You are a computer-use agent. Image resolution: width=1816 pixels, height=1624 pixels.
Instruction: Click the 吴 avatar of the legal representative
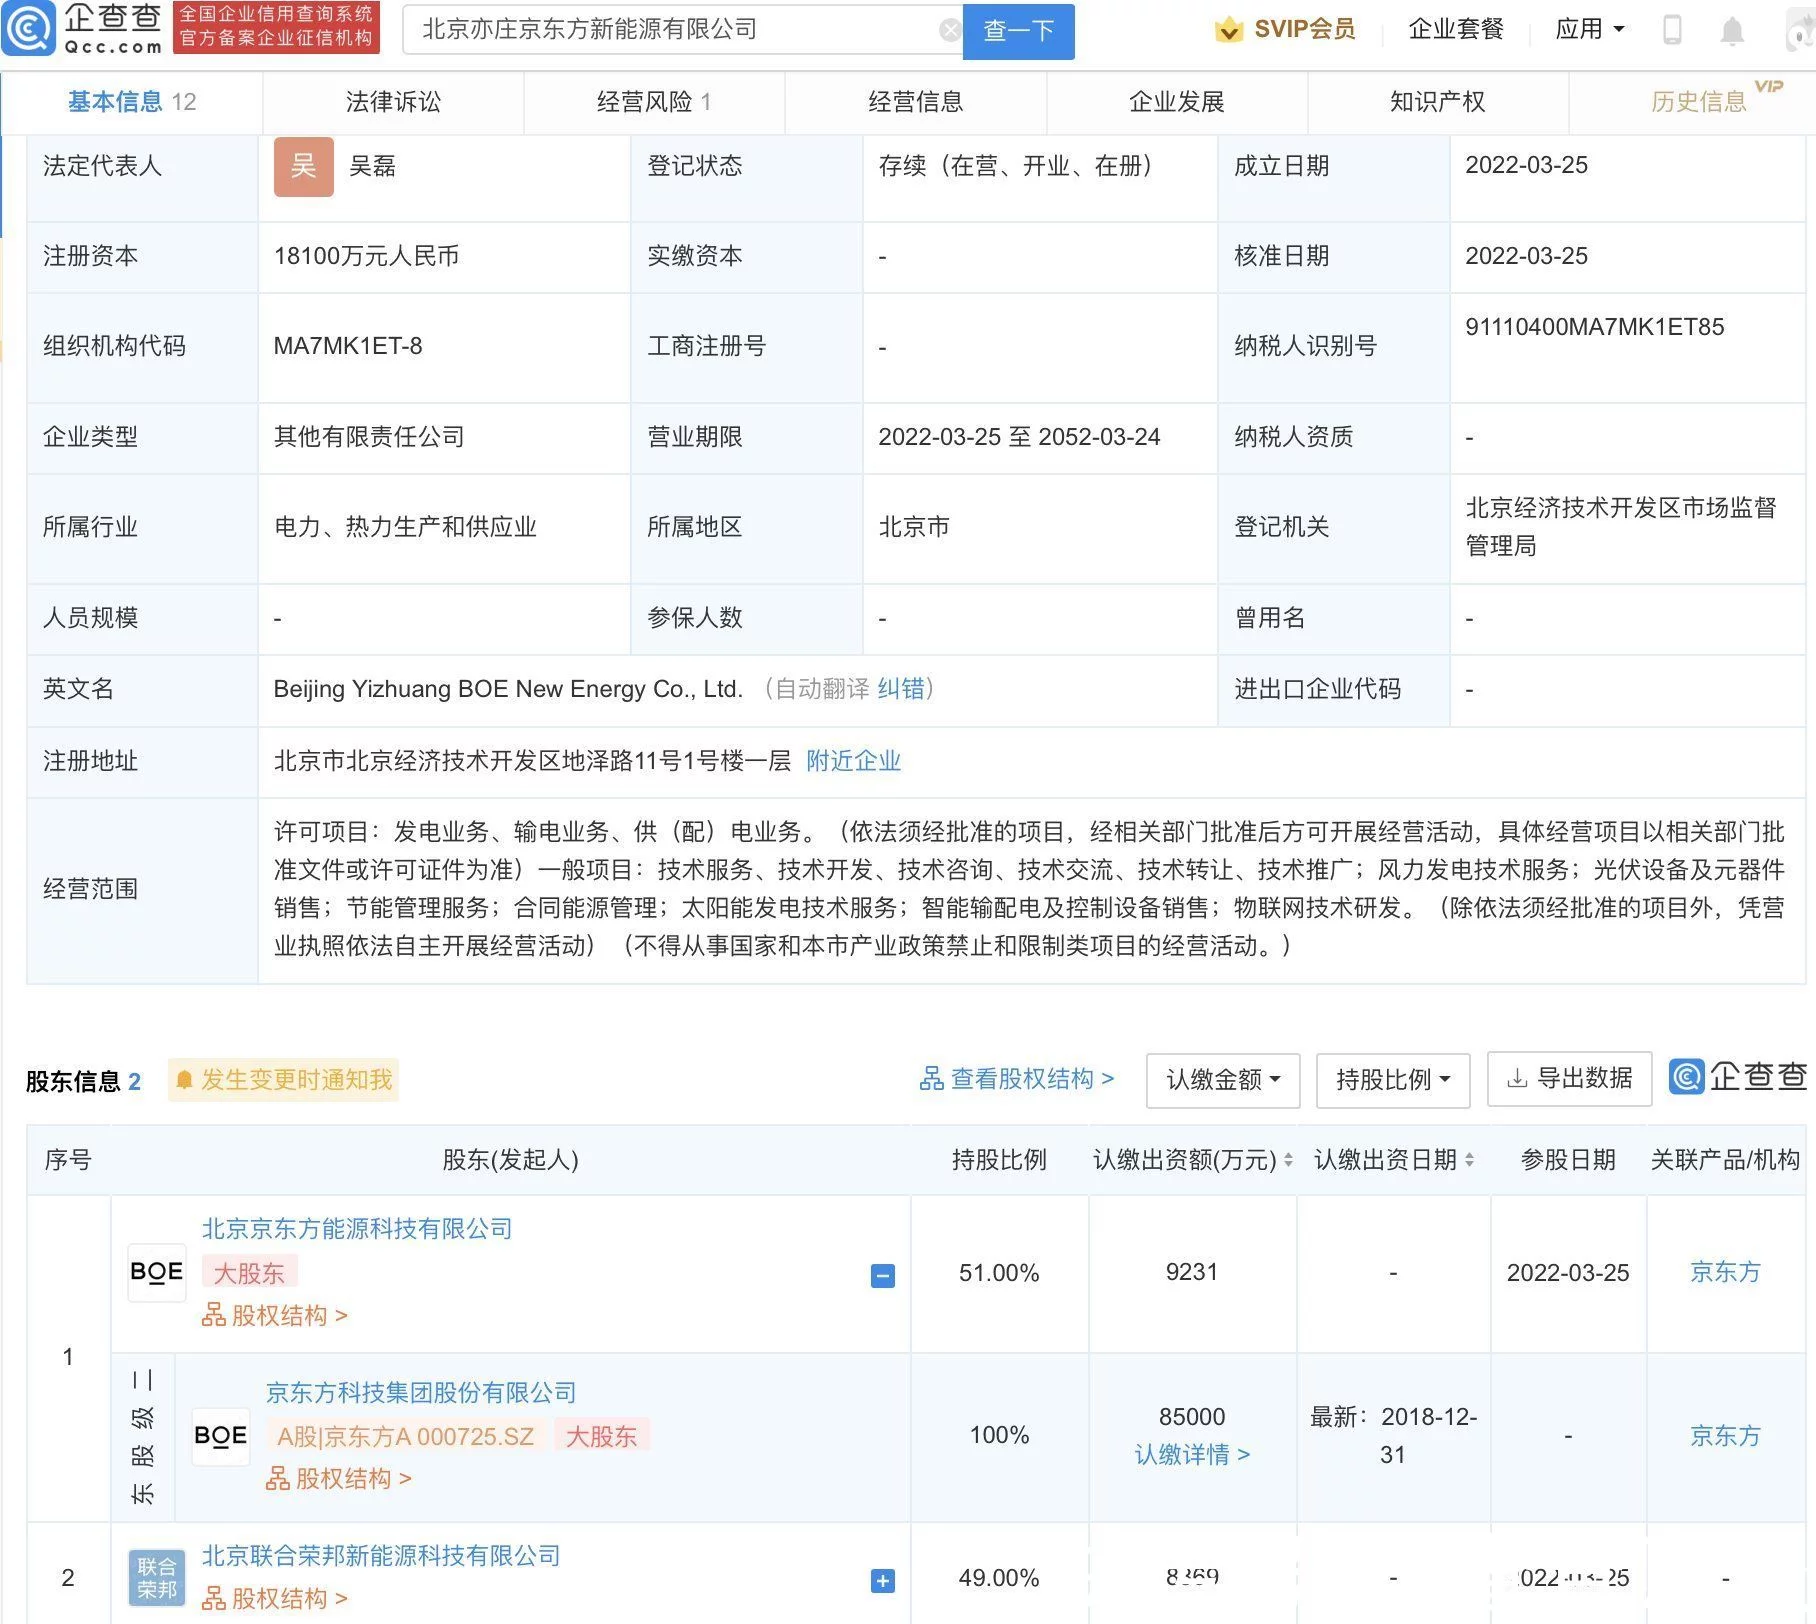pyautogui.click(x=304, y=167)
